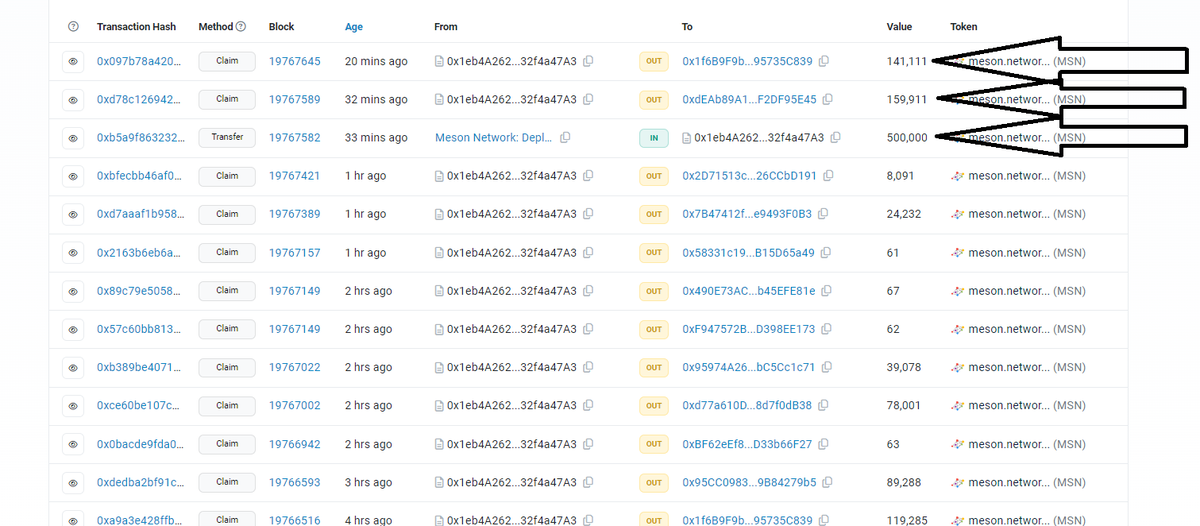Select From address text in block 19767149 row with 67

[x=512, y=290]
